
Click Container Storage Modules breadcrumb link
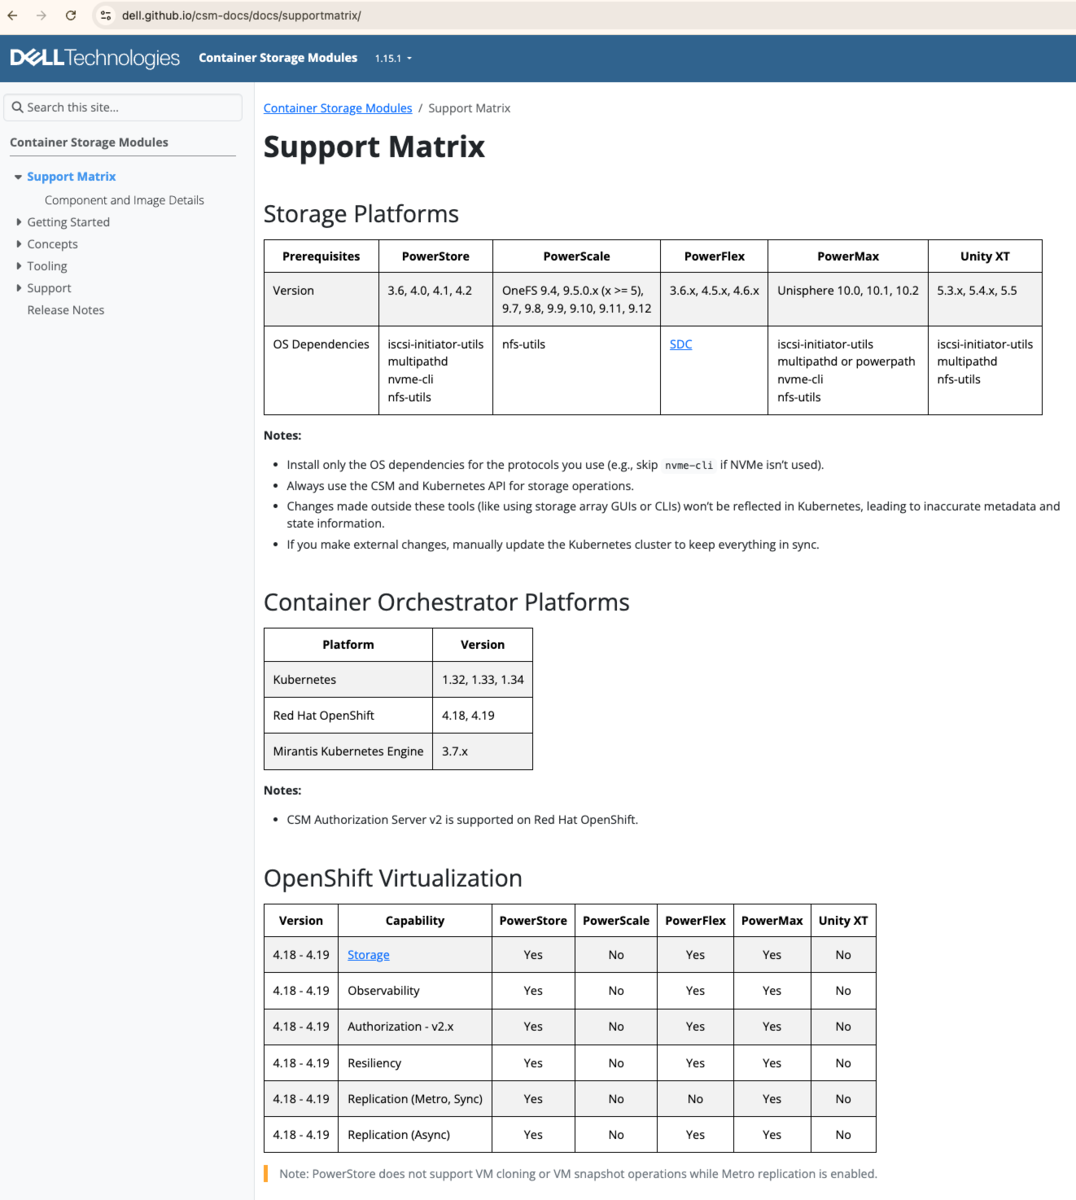337,108
